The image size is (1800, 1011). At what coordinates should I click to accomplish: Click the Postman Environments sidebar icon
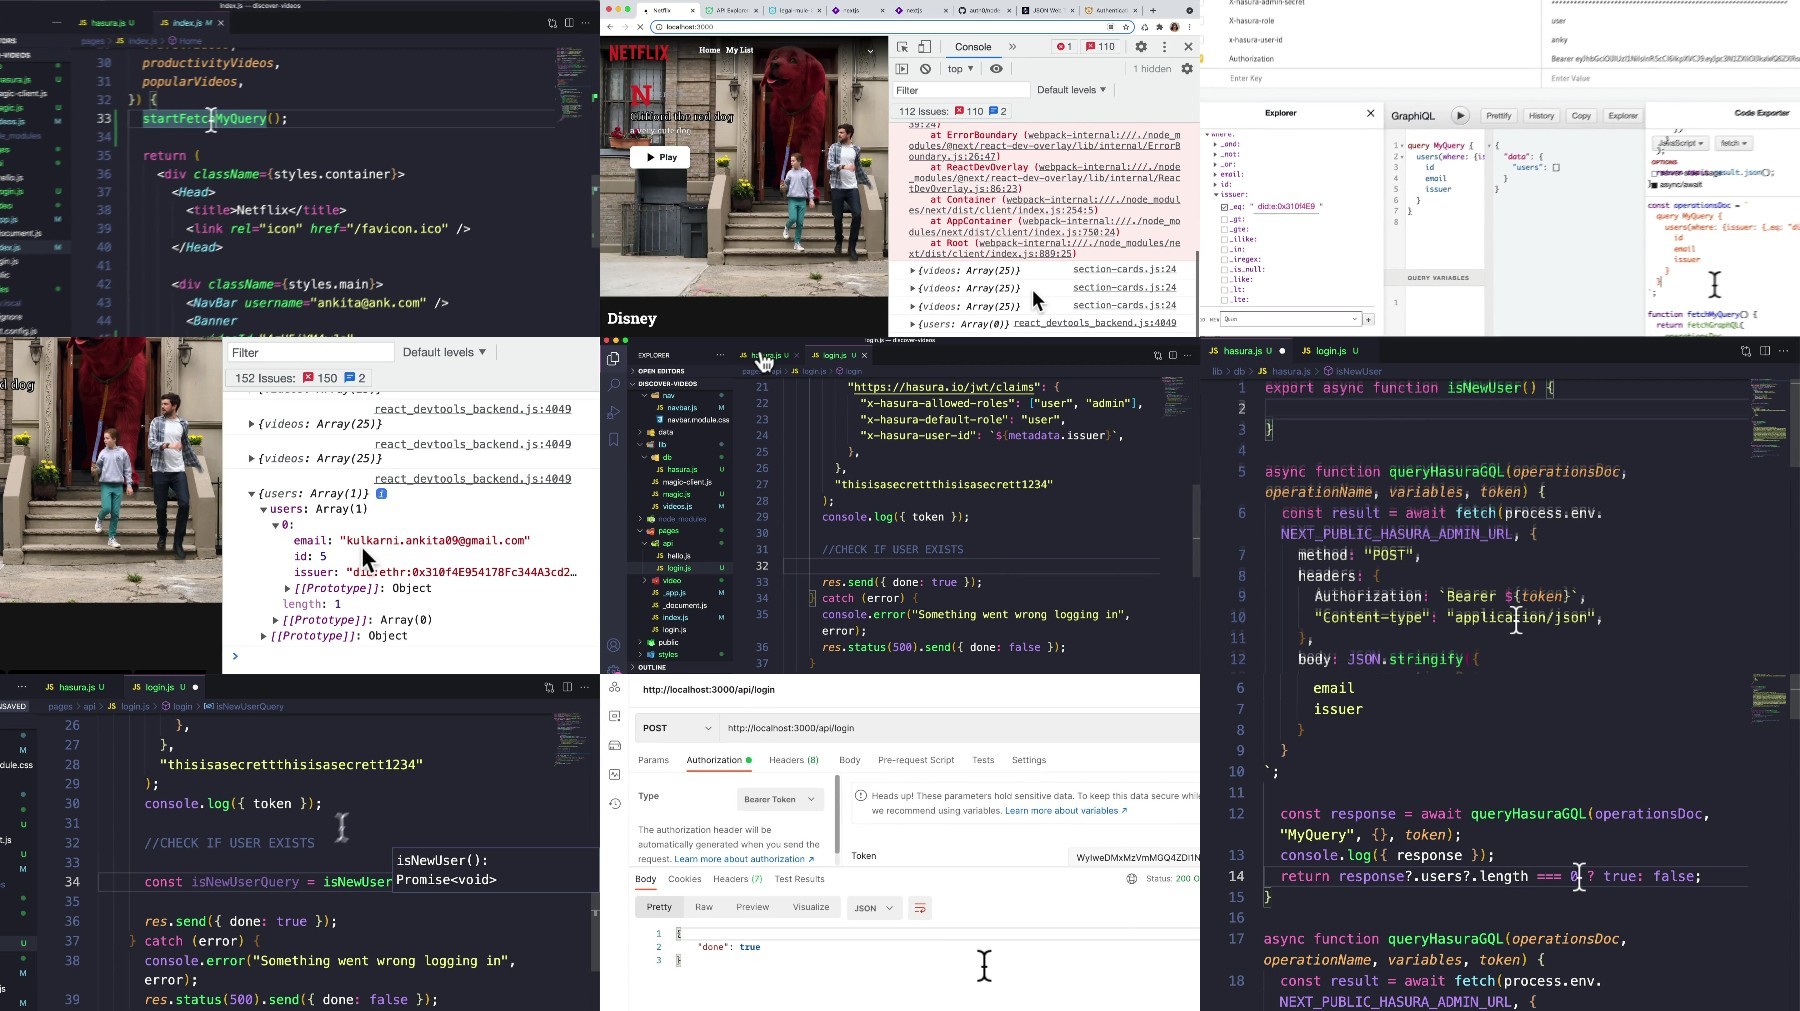point(614,716)
